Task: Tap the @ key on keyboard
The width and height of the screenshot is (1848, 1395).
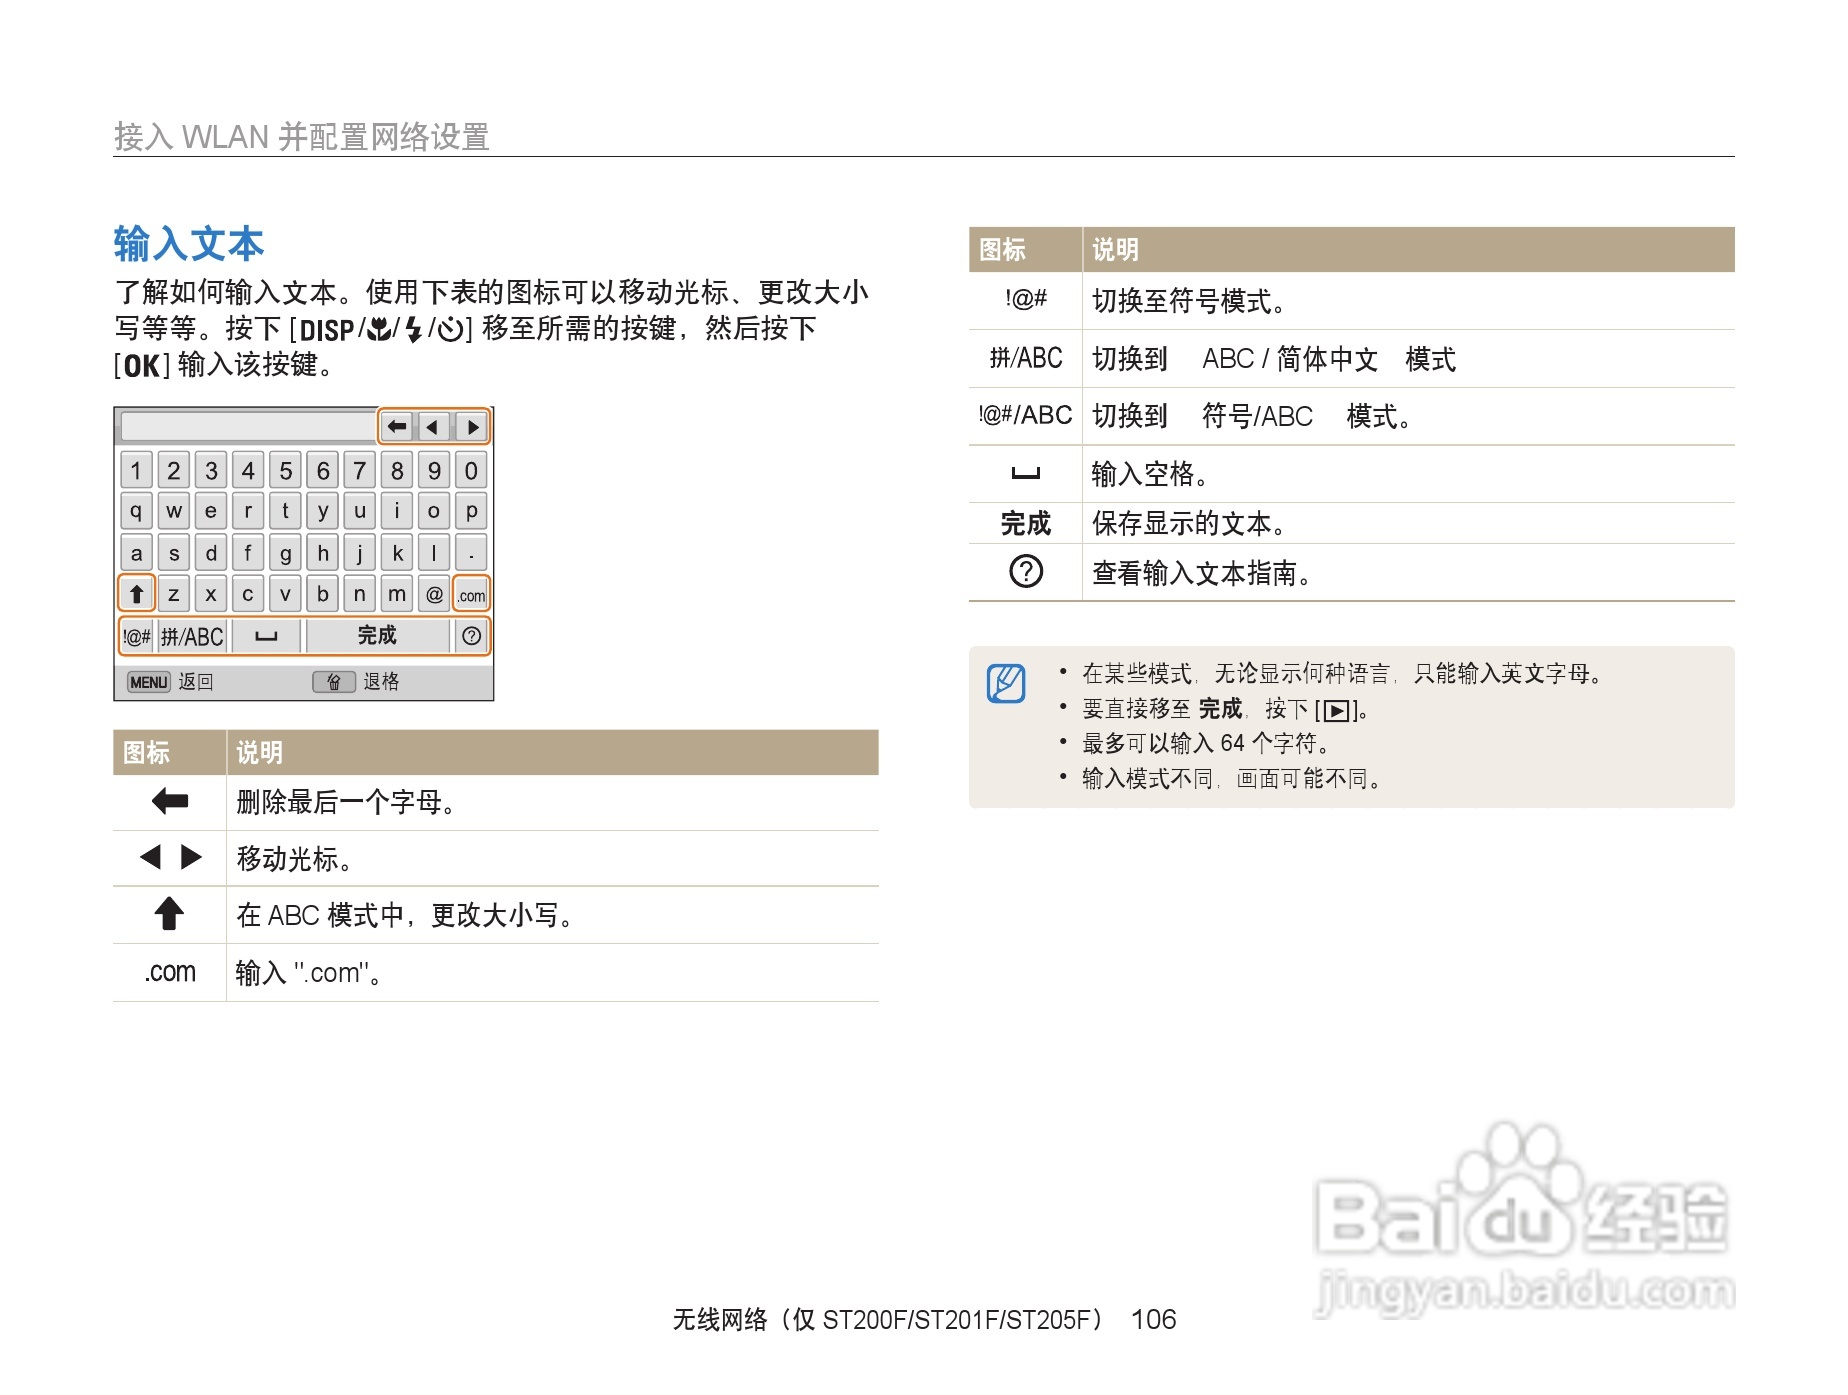Action: (434, 594)
